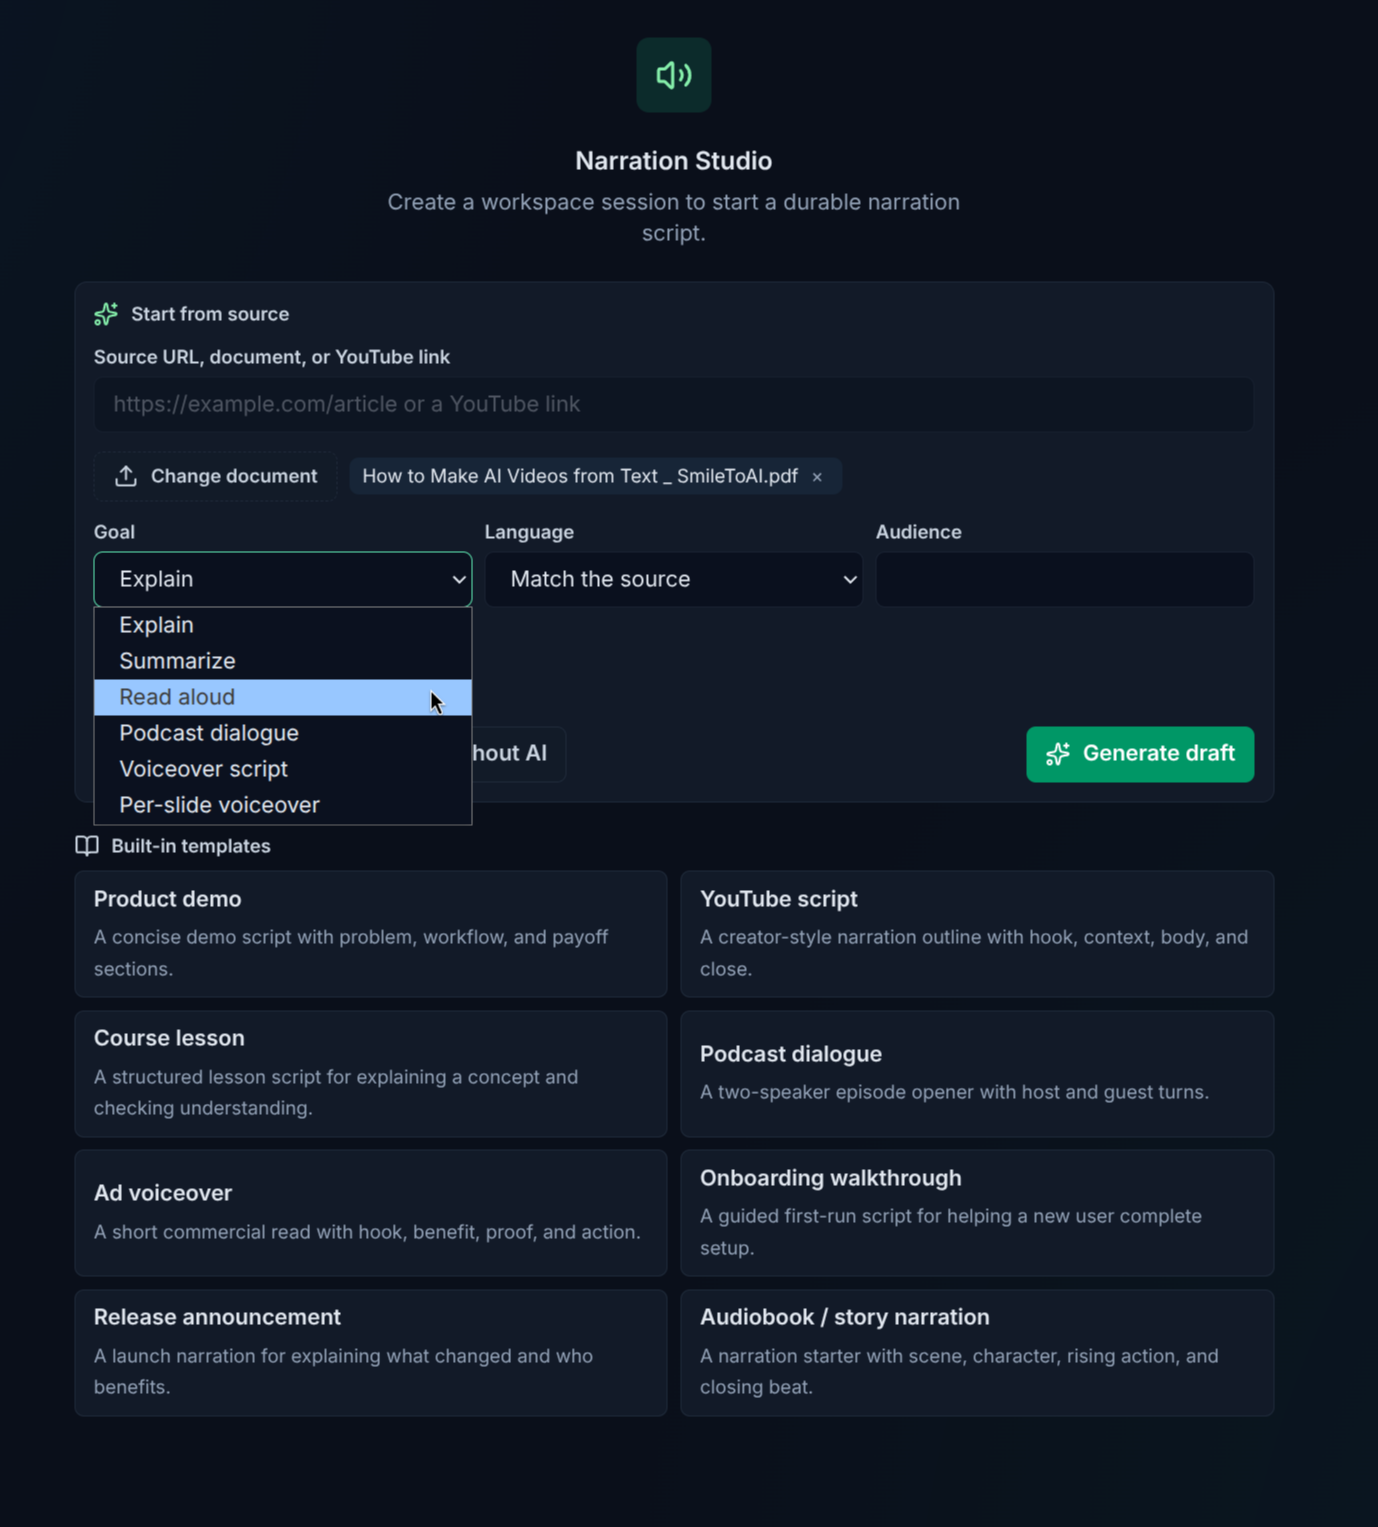Pick Voiceover script from the Goal list
This screenshot has height=1527, width=1378.
[x=283, y=769]
